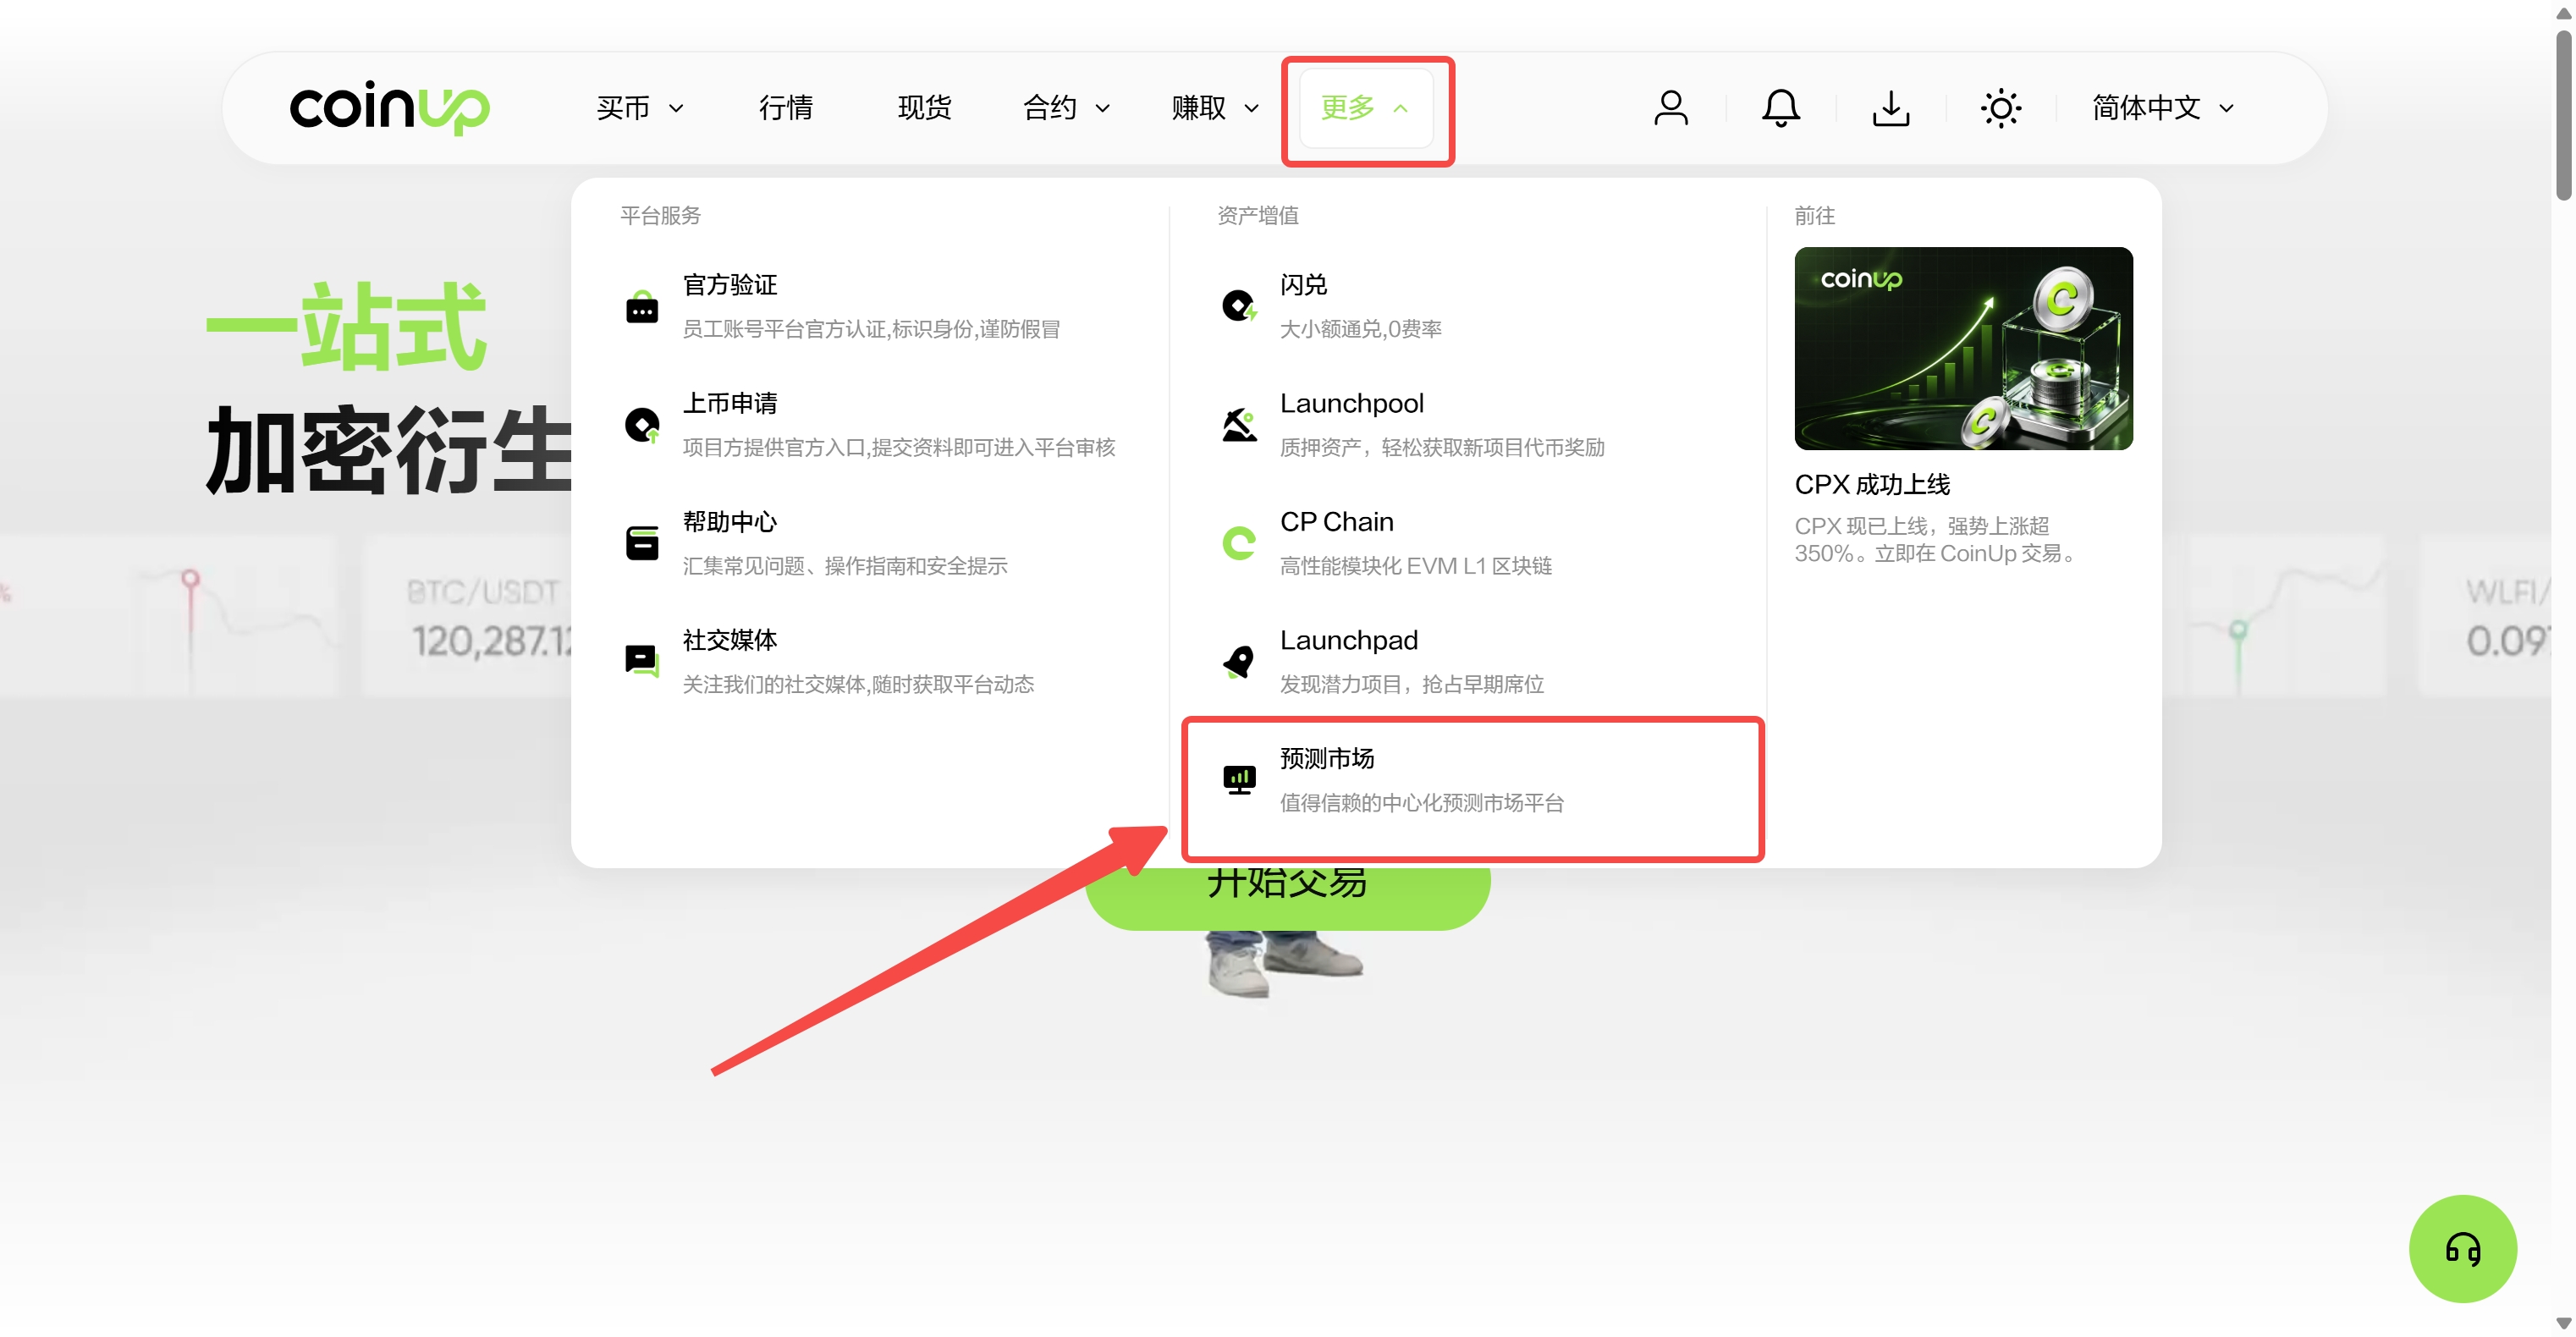Click the Launchpool icon
Screen dimensions: 2576x1337
(x=1239, y=425)
